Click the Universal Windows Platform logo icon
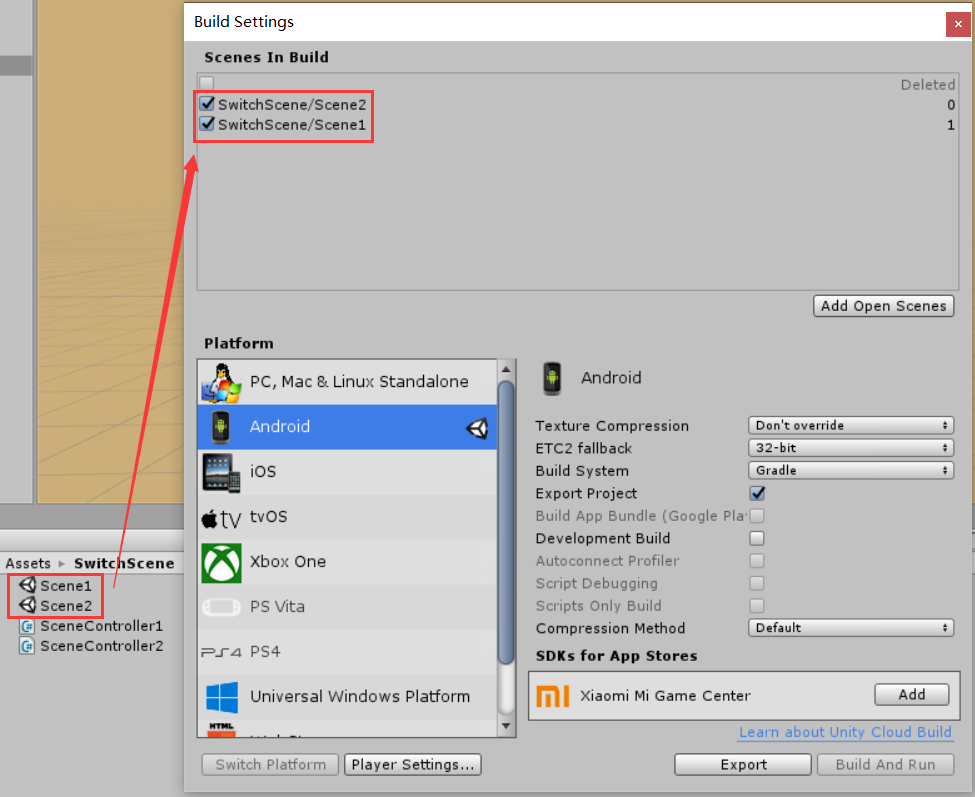975x797 pixels. [x=222, y=697]
